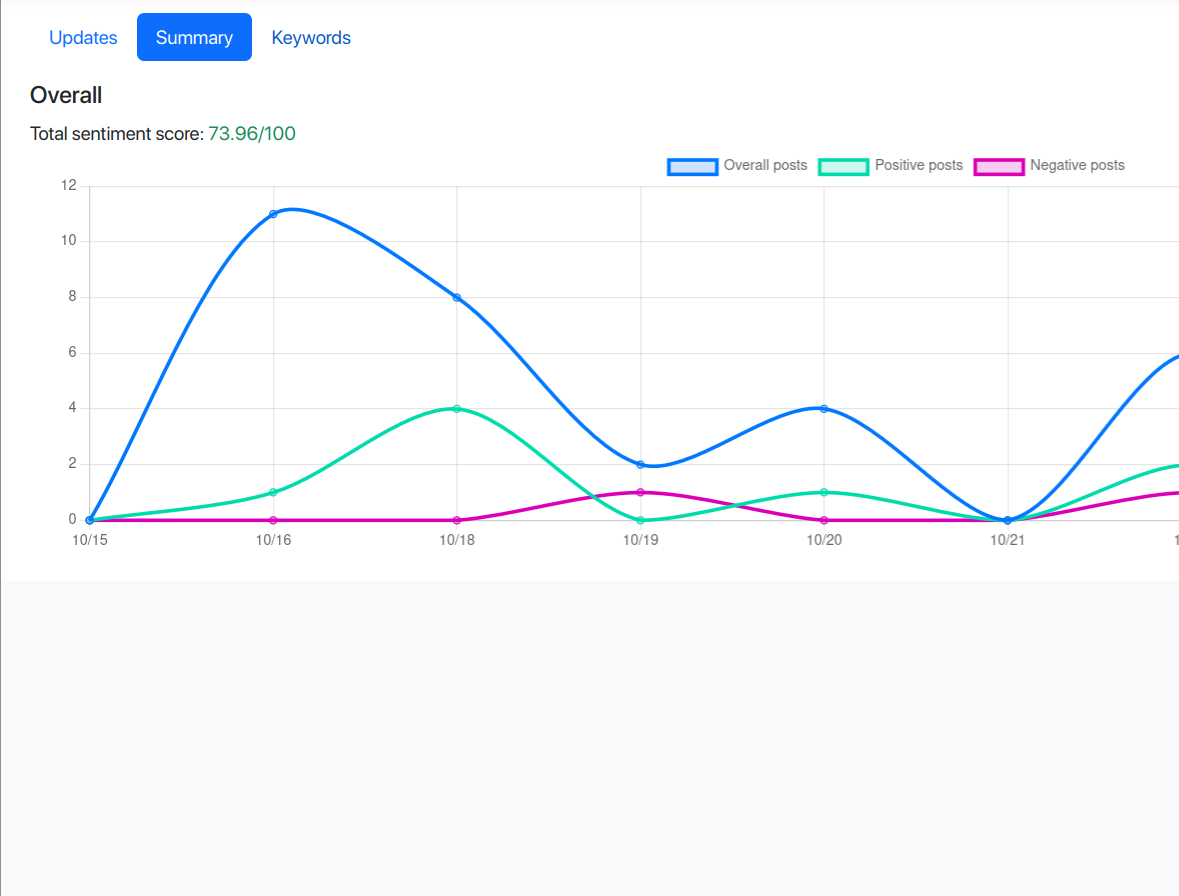This screenshot has height=896, width=1179.
Task: Select the Overall posts point at 10/20
Action: [x=823, y=408]
